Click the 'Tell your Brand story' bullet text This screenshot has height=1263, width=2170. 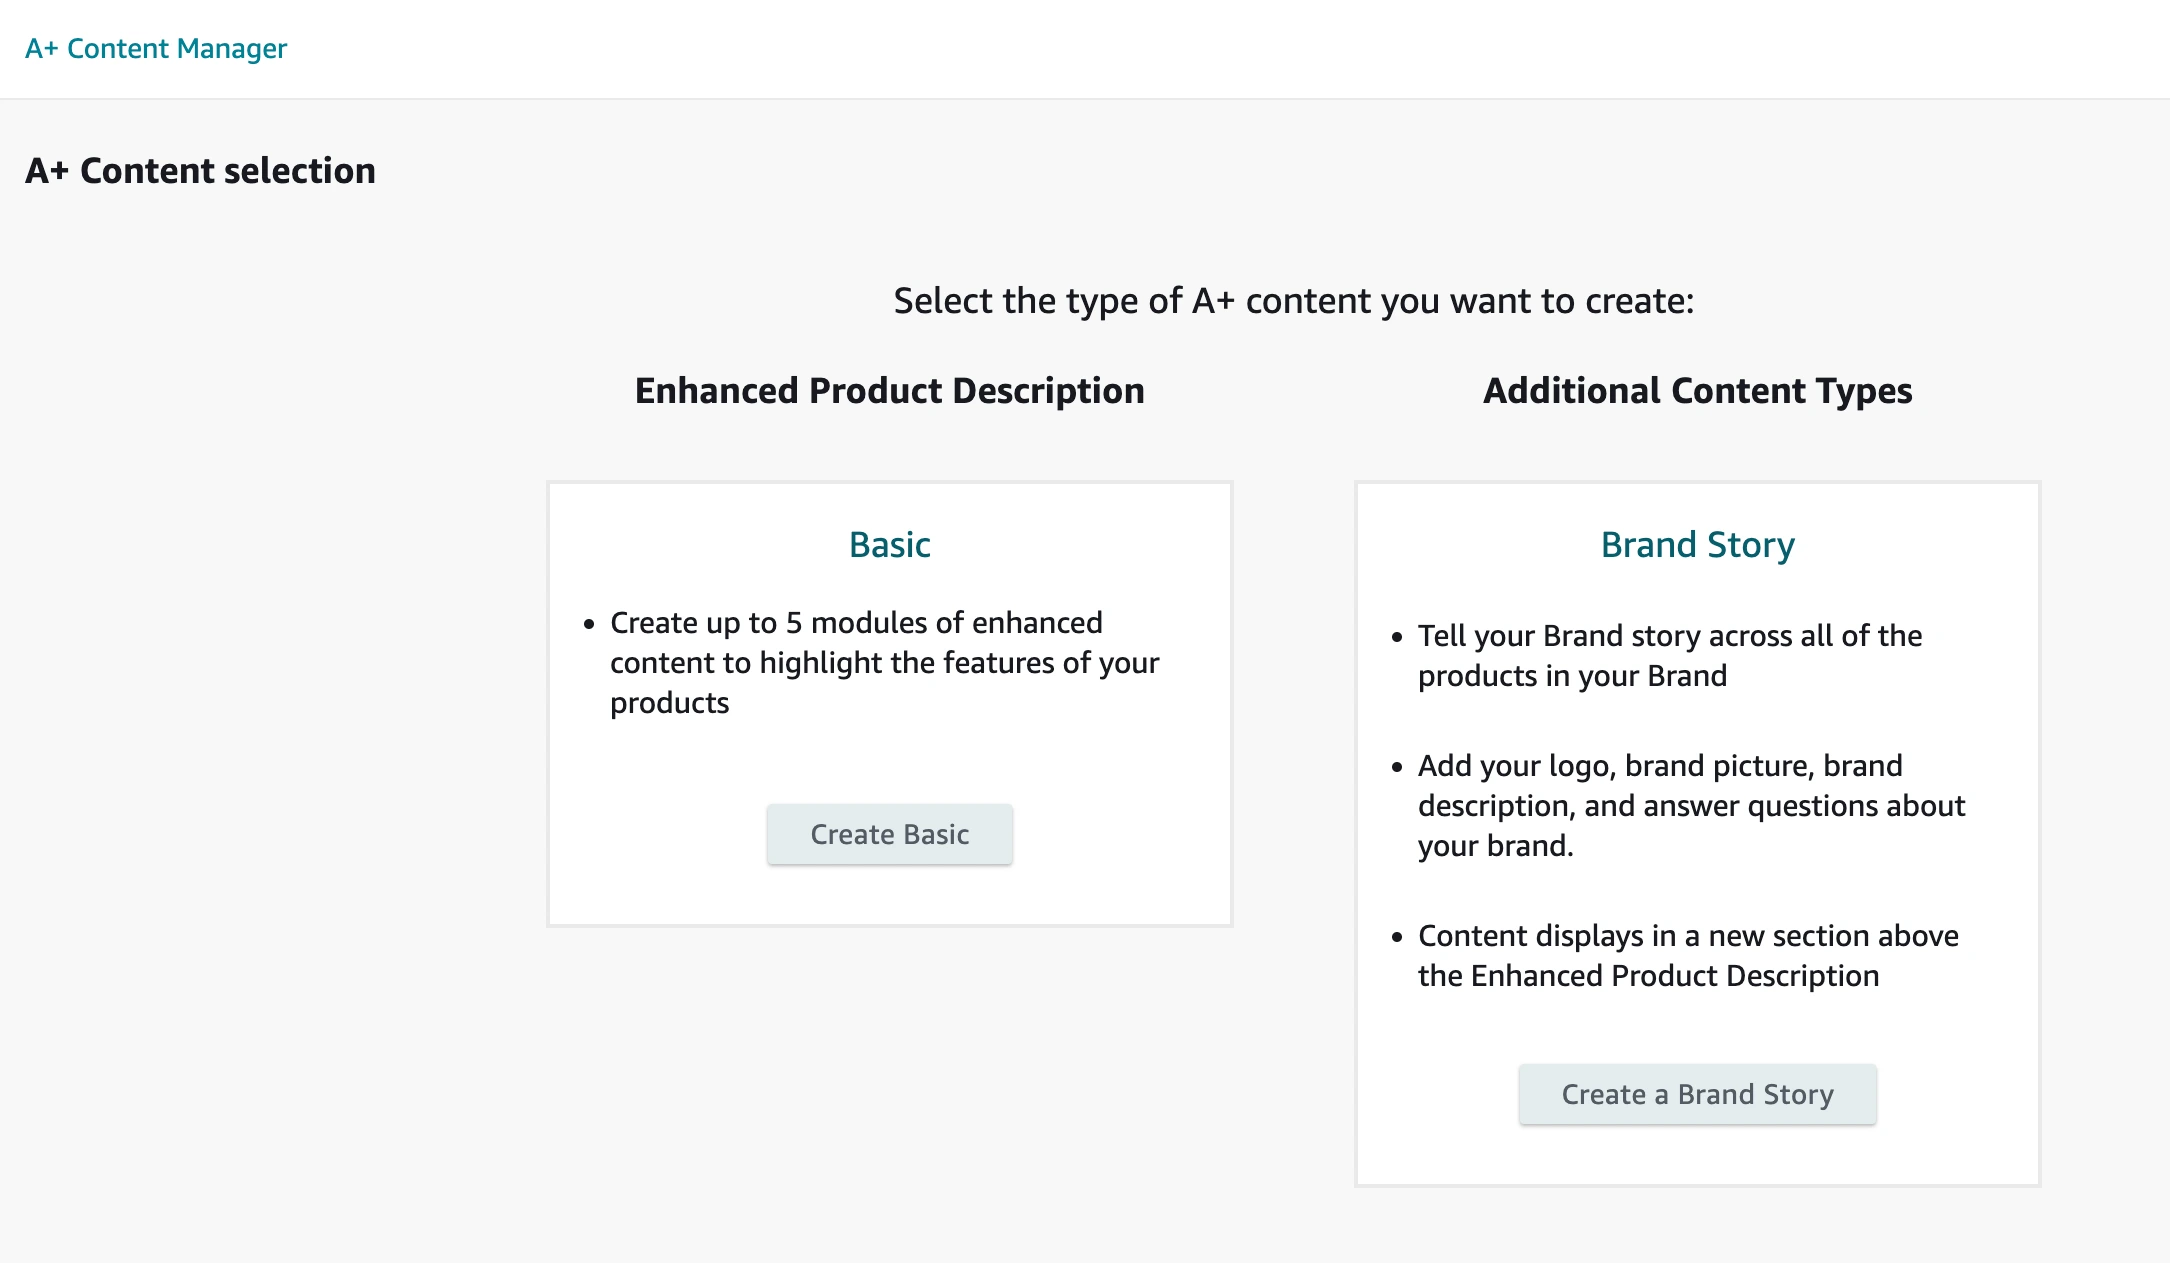[1670, 655]
